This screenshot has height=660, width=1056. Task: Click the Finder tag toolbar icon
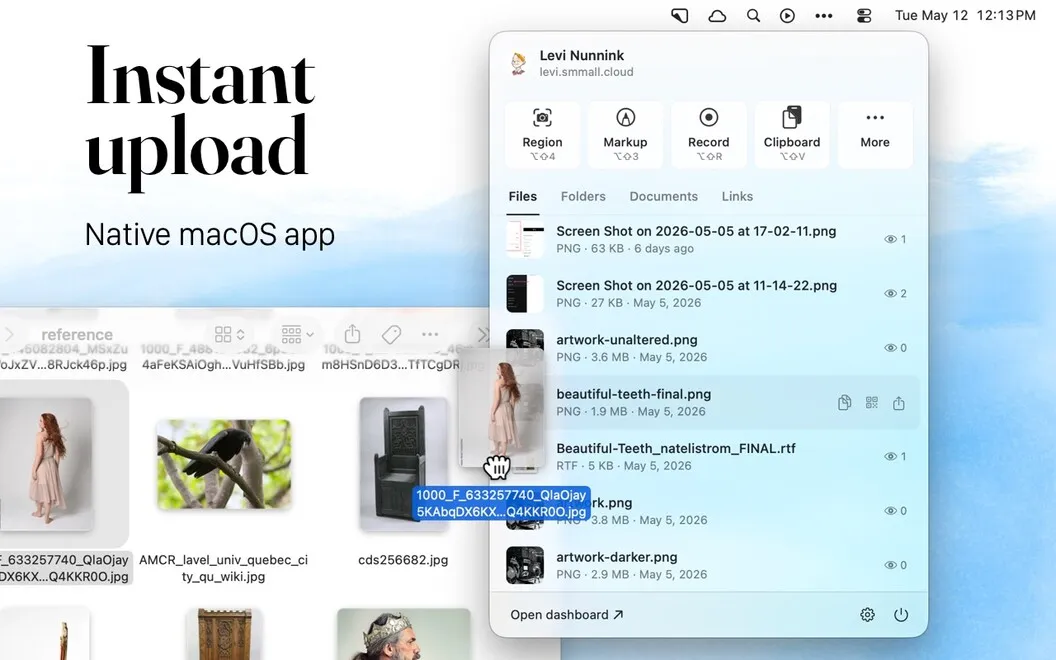[391, 334]
